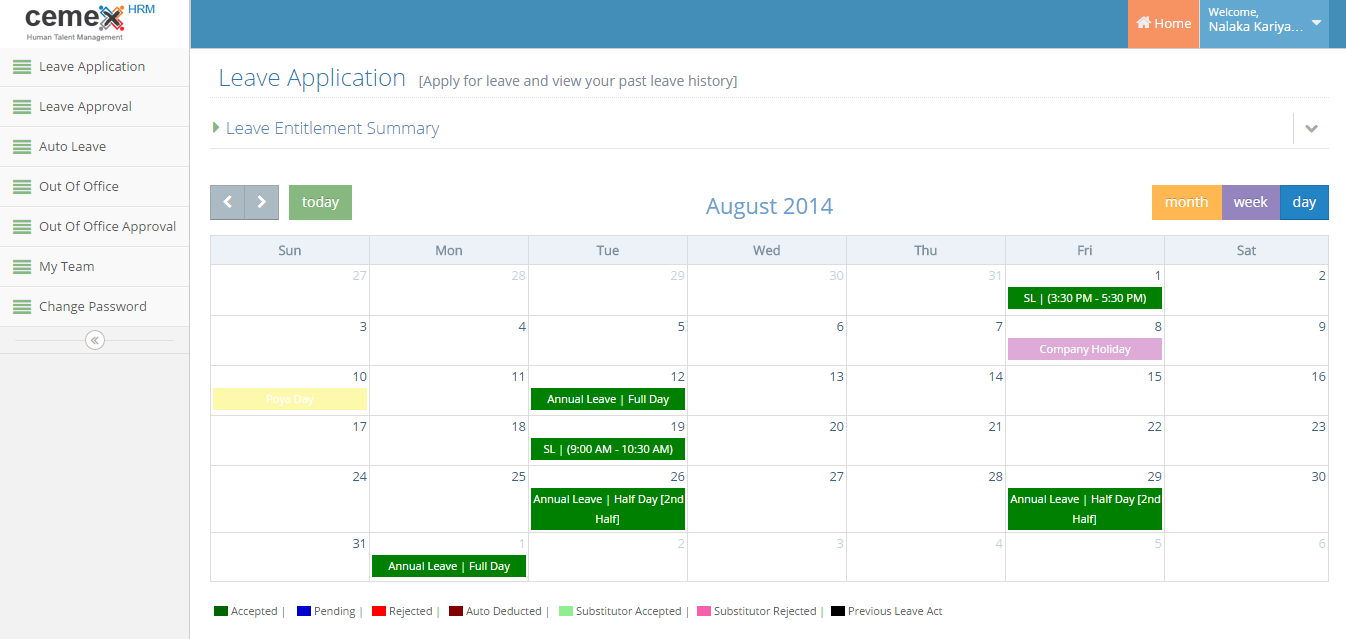
Task: Select August 31 date cell
Action: 290,556
